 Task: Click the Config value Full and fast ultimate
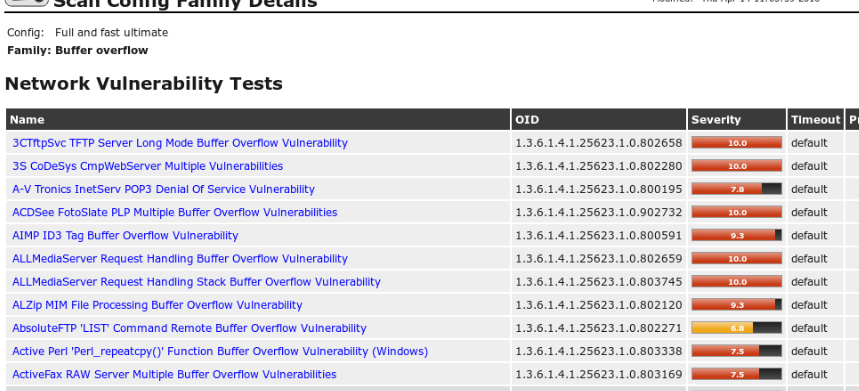click(x=112, y=33)
